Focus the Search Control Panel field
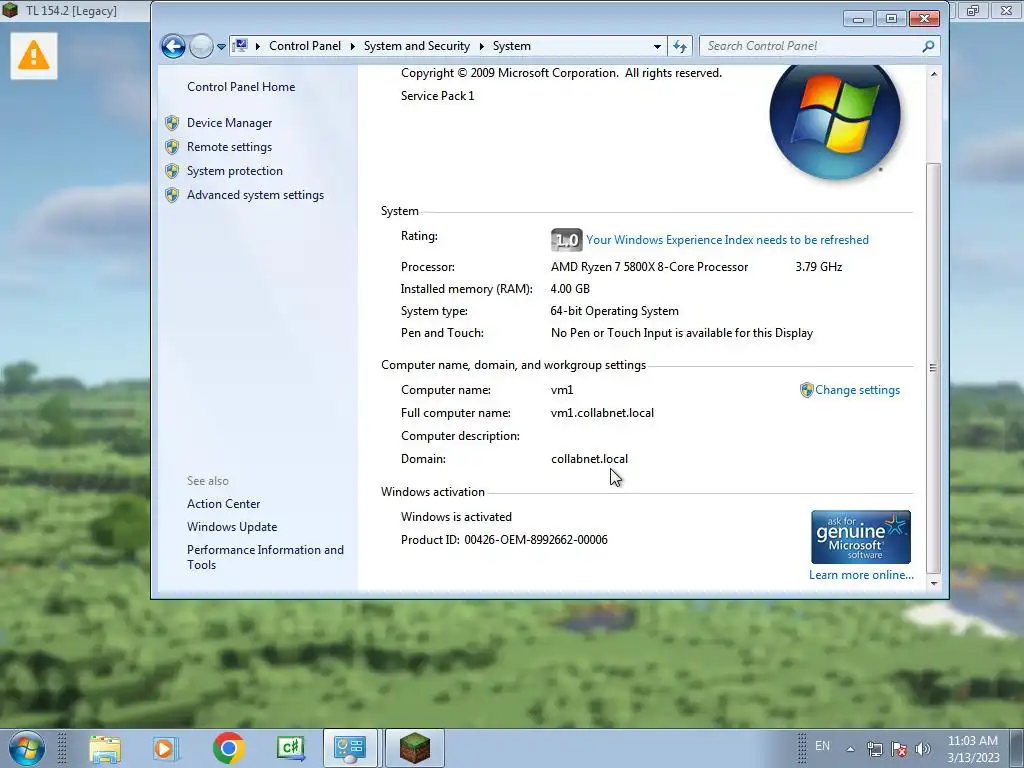Viewport: 1024px width, 768px height. (810, 46)
